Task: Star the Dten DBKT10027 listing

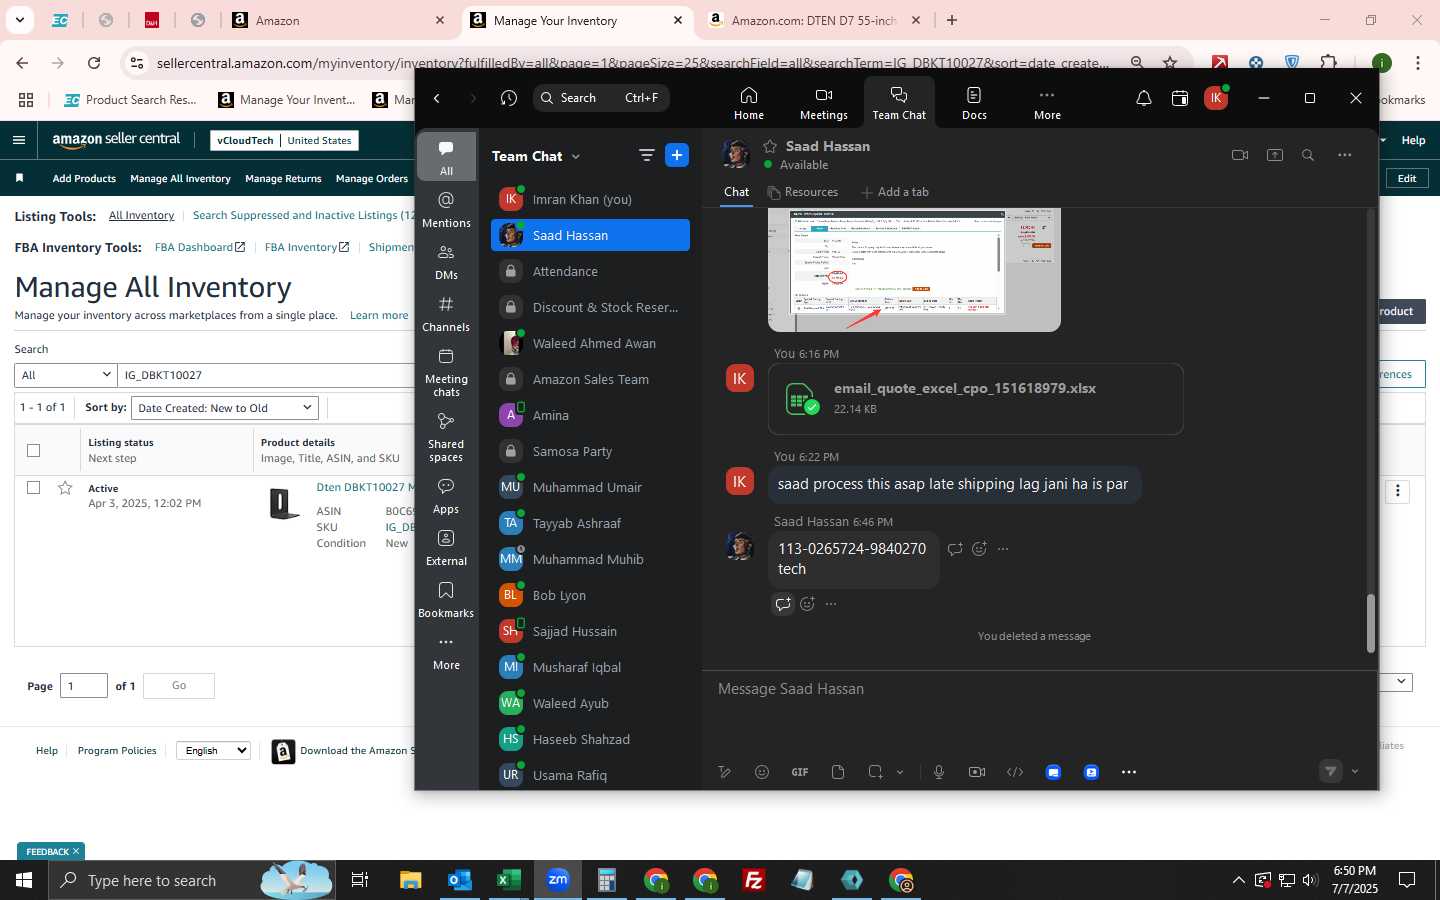Action: (x=65, y=488)
